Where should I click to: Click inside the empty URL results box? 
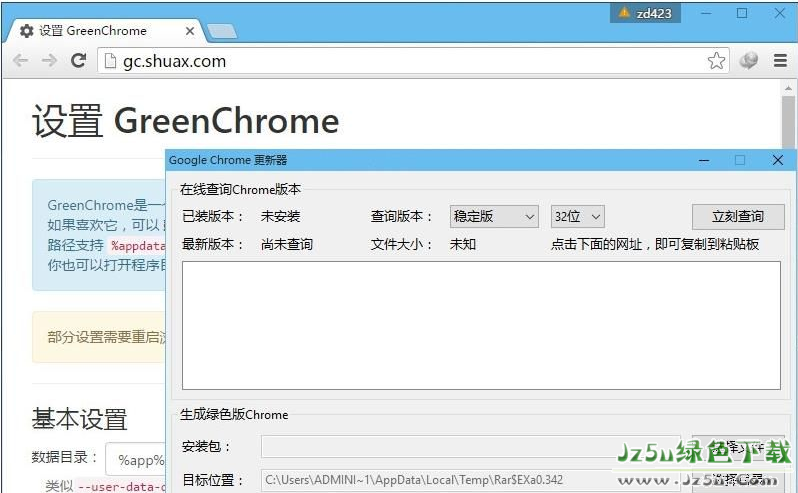tap(481, 326)
